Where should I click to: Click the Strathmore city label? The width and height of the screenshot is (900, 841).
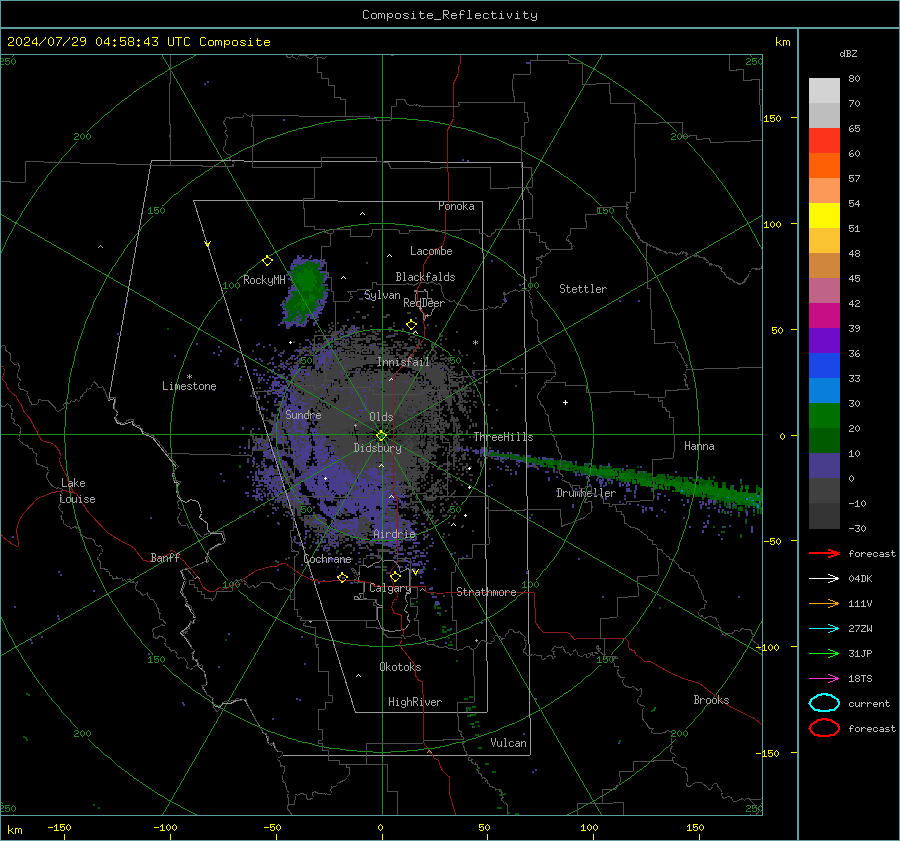tap(486, 592)
